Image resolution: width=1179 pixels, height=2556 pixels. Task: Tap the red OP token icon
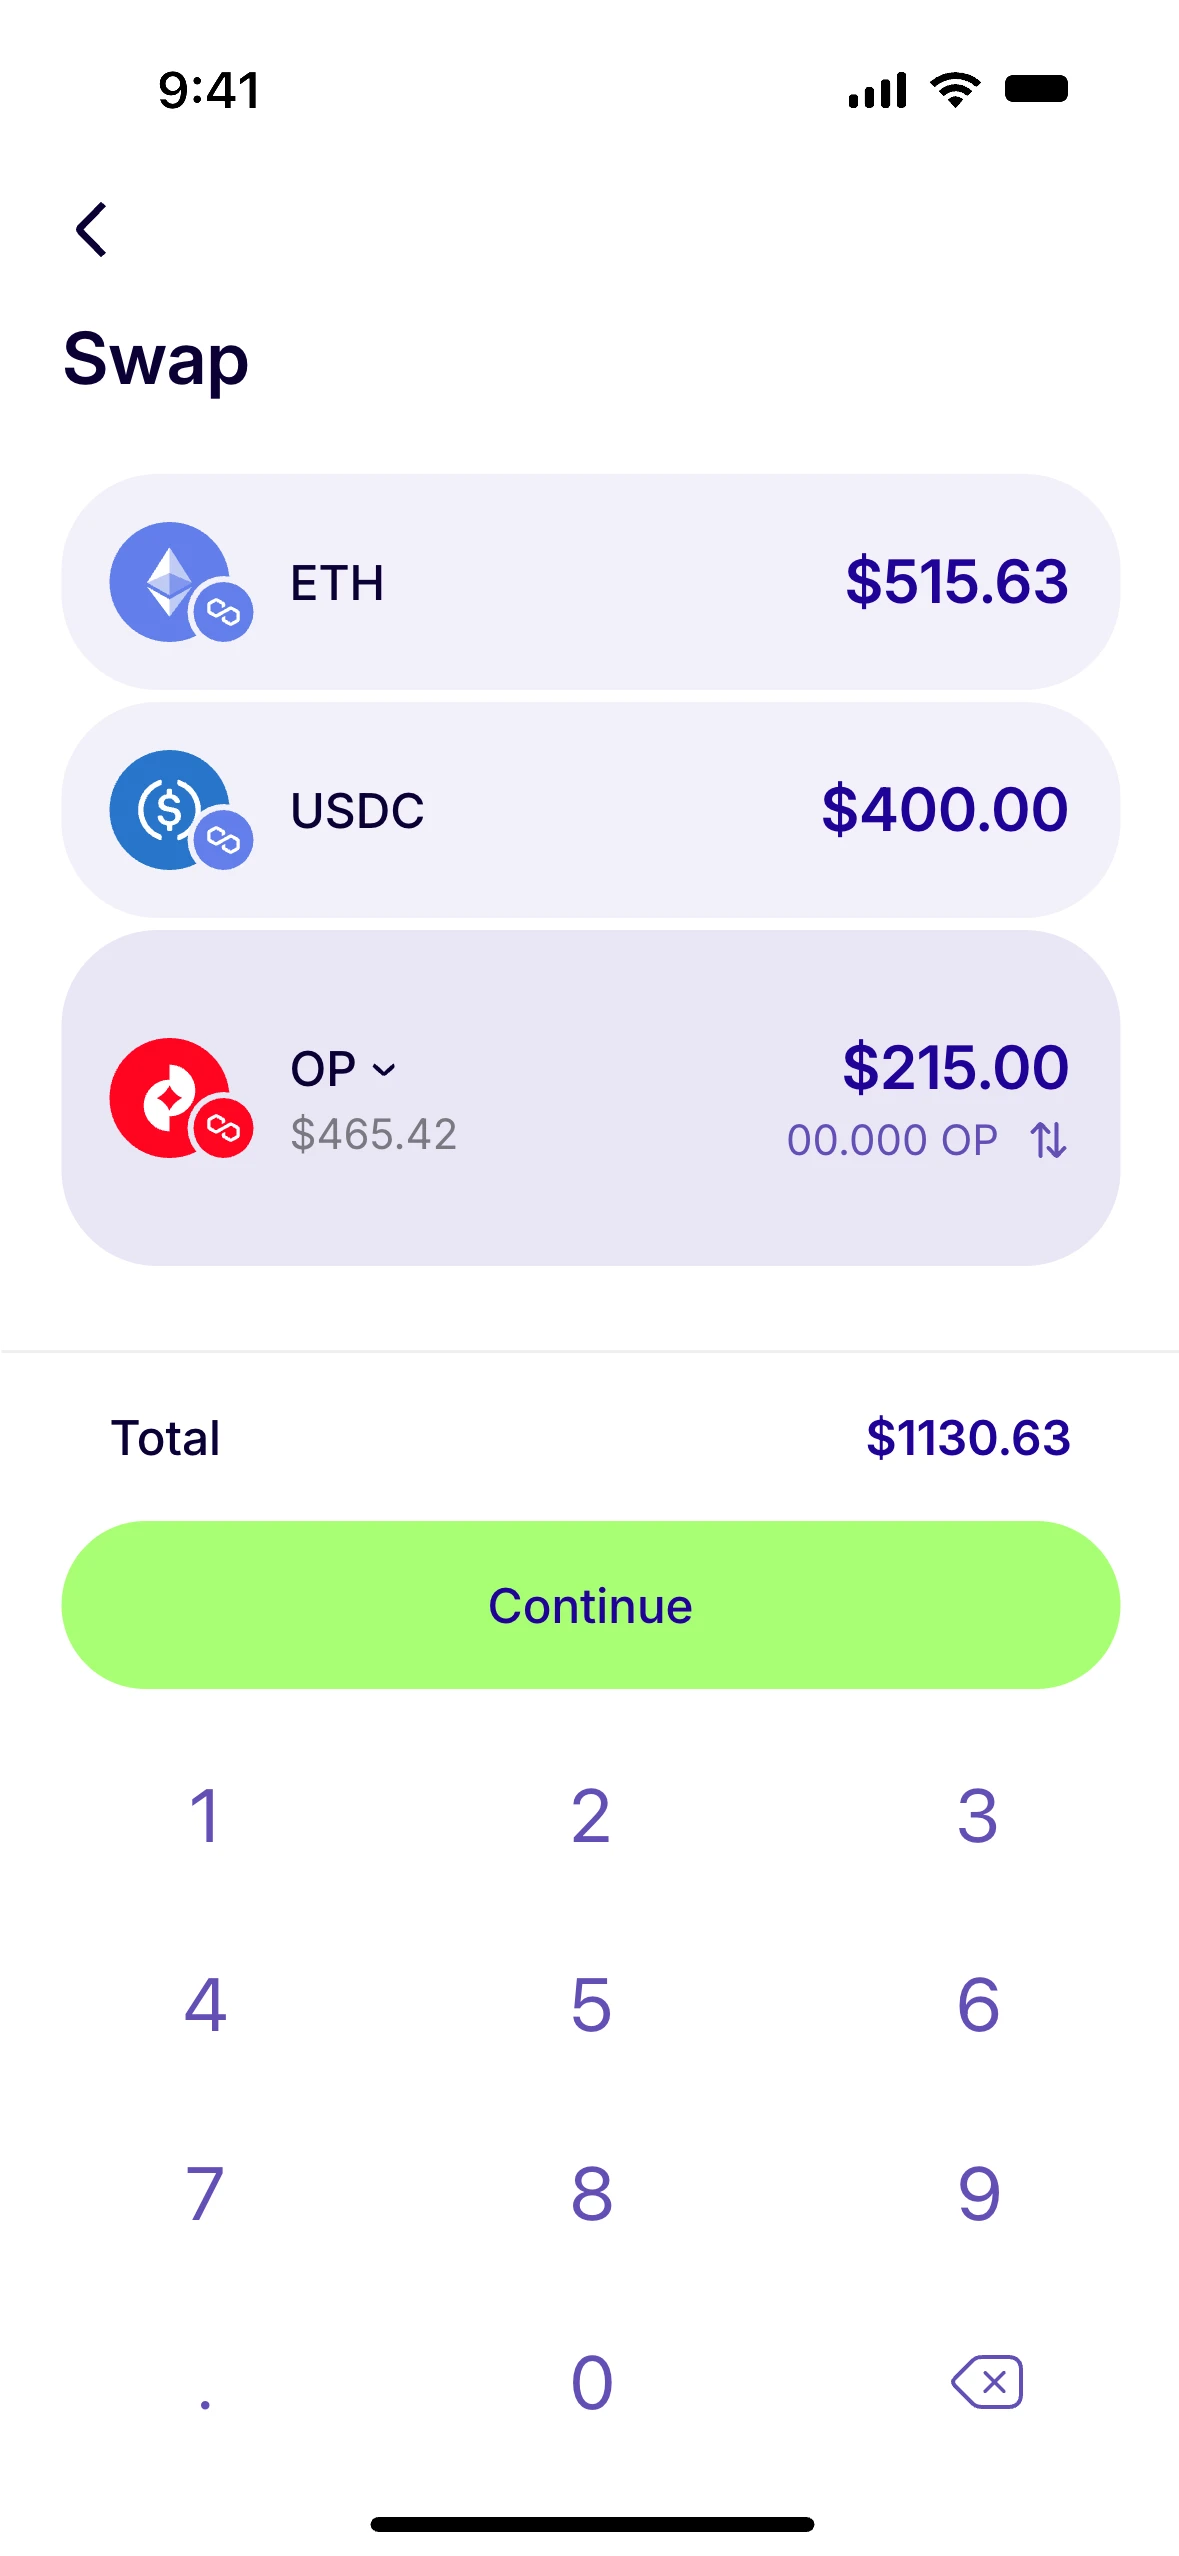click(x=169, y=1097)
